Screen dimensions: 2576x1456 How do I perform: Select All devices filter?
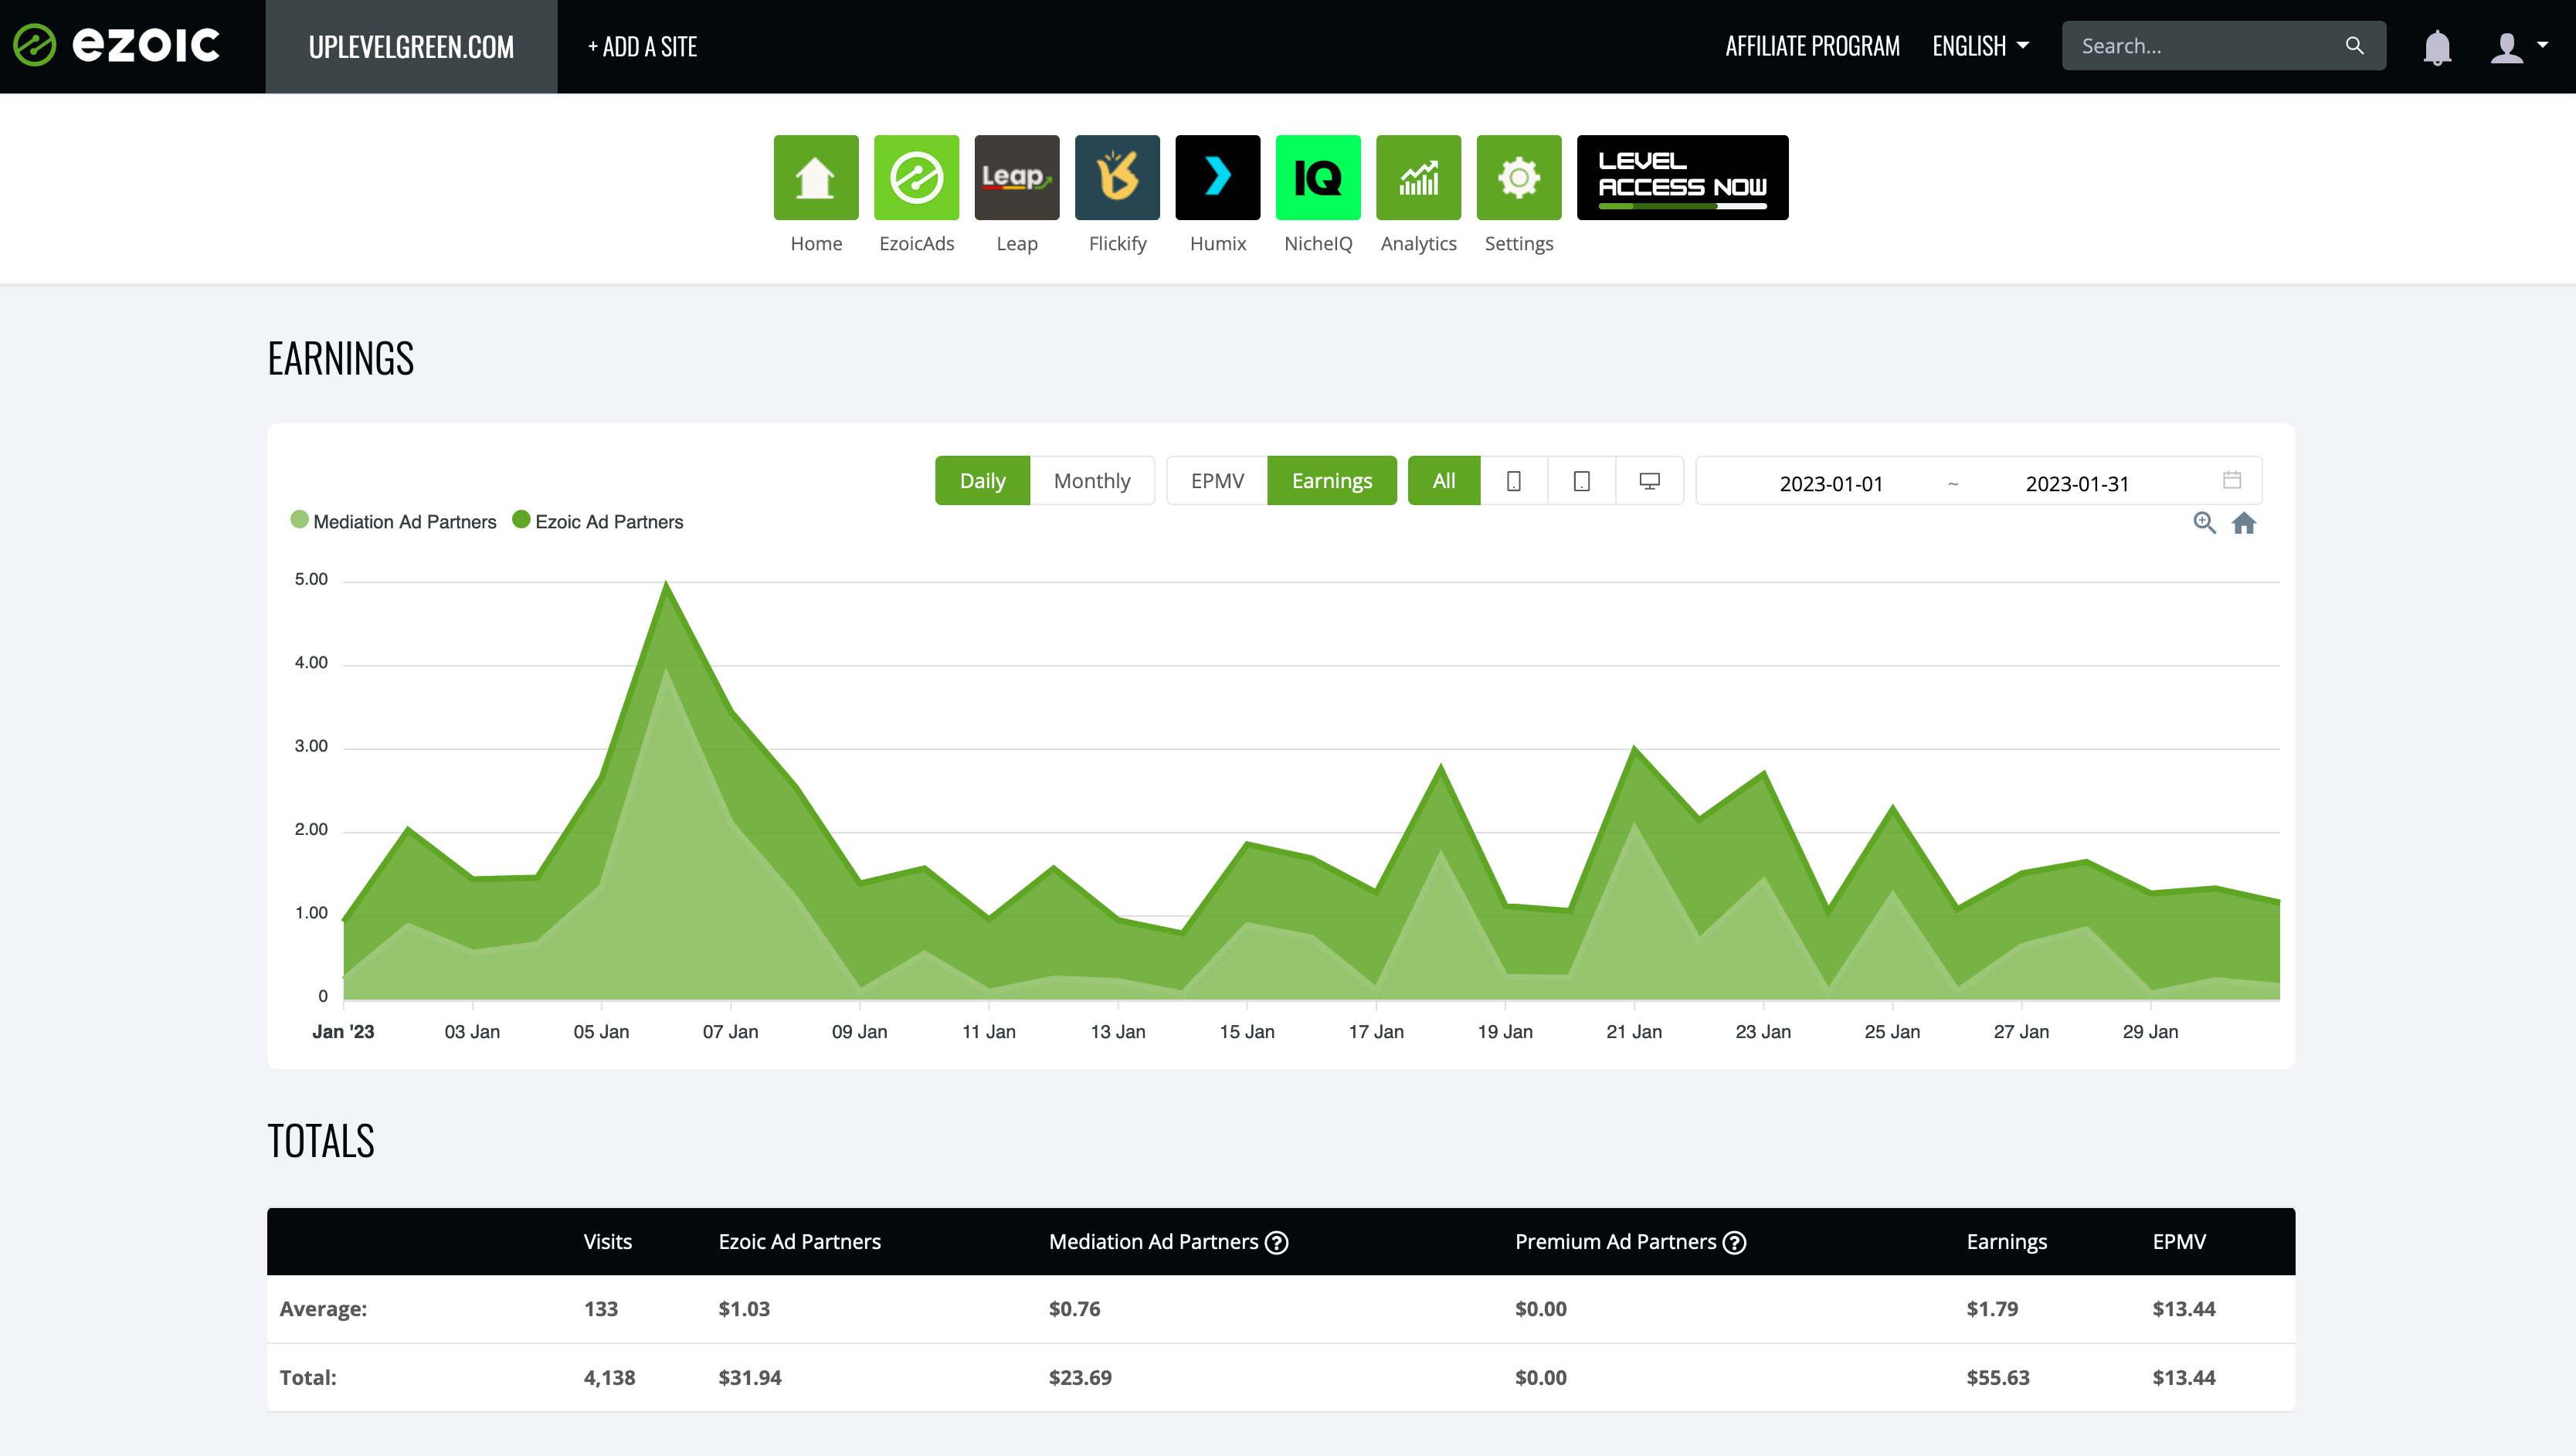coord(1444,481)
